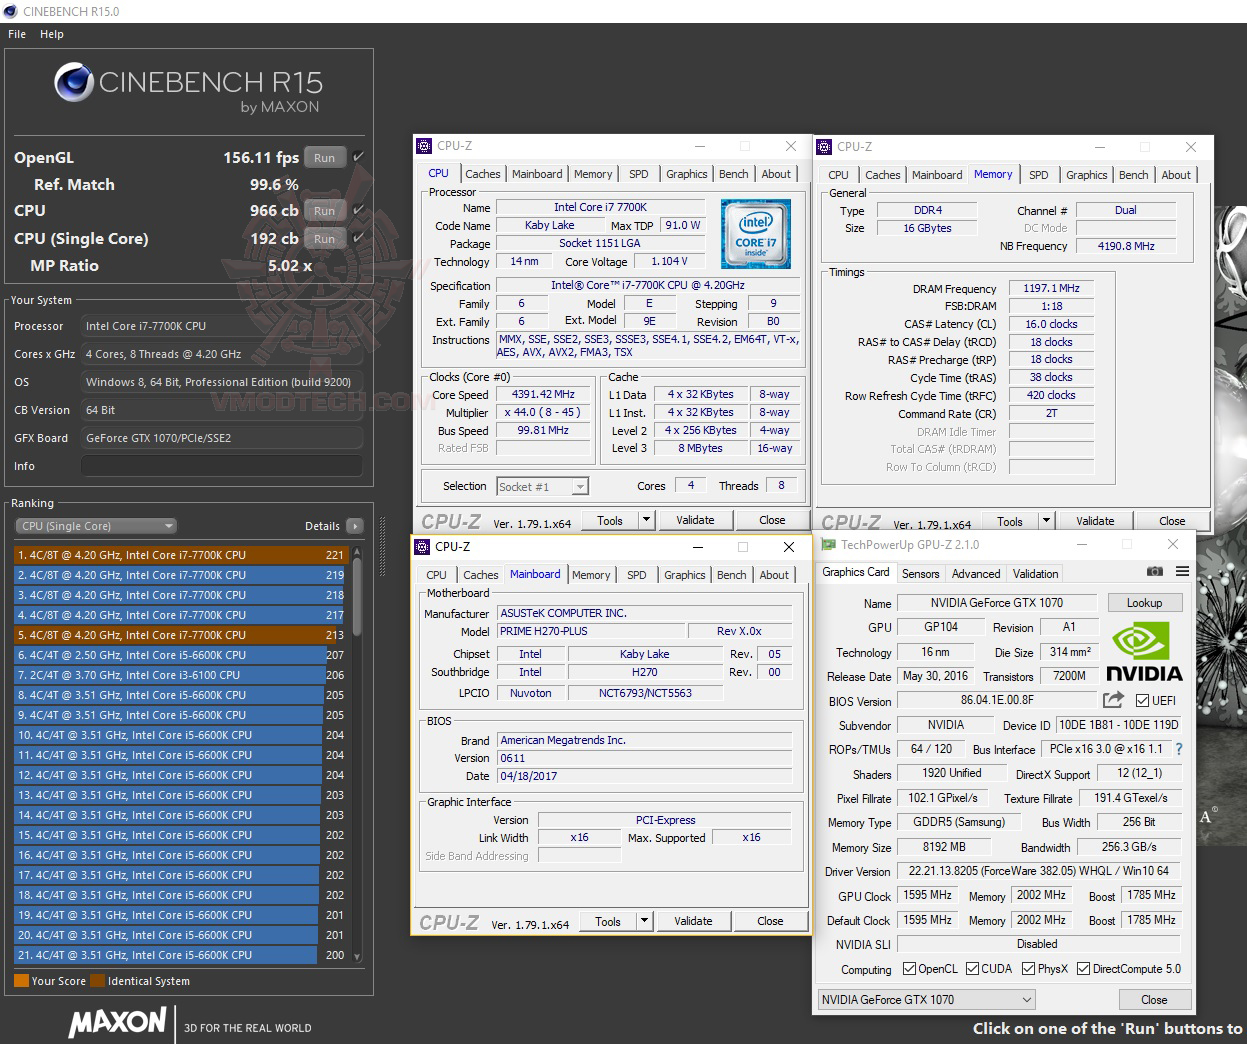
Task: Click the Lookup button in GPU-Z
Action: [1145, 602]
